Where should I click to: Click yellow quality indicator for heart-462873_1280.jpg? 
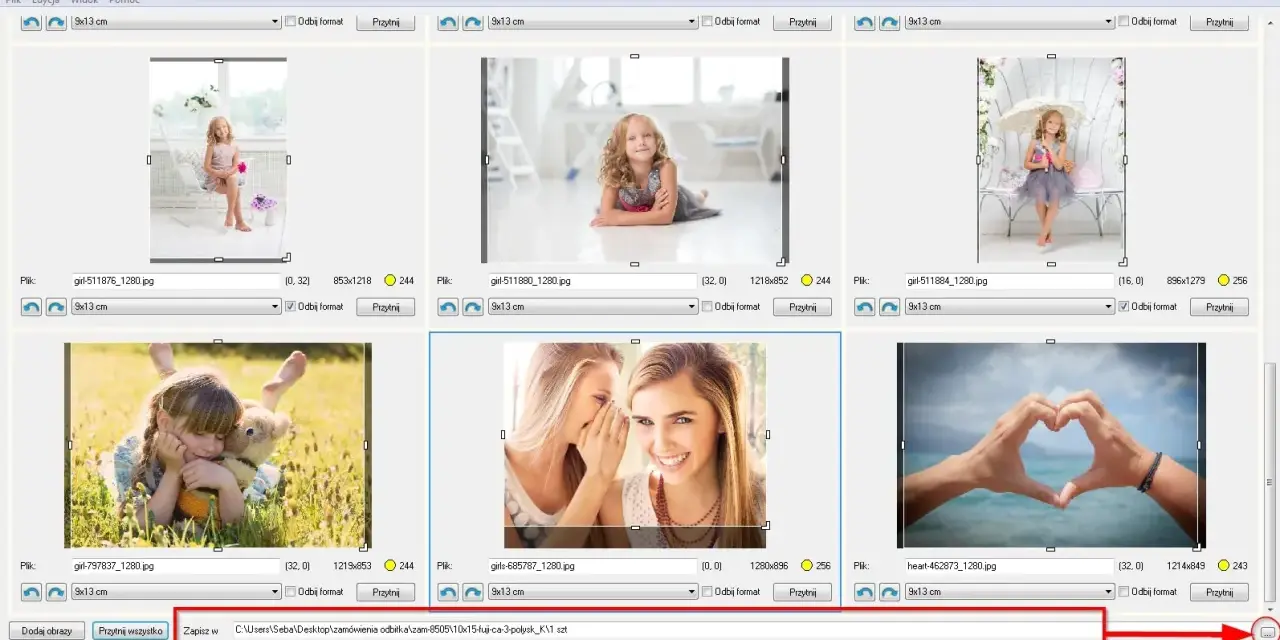1224,566
